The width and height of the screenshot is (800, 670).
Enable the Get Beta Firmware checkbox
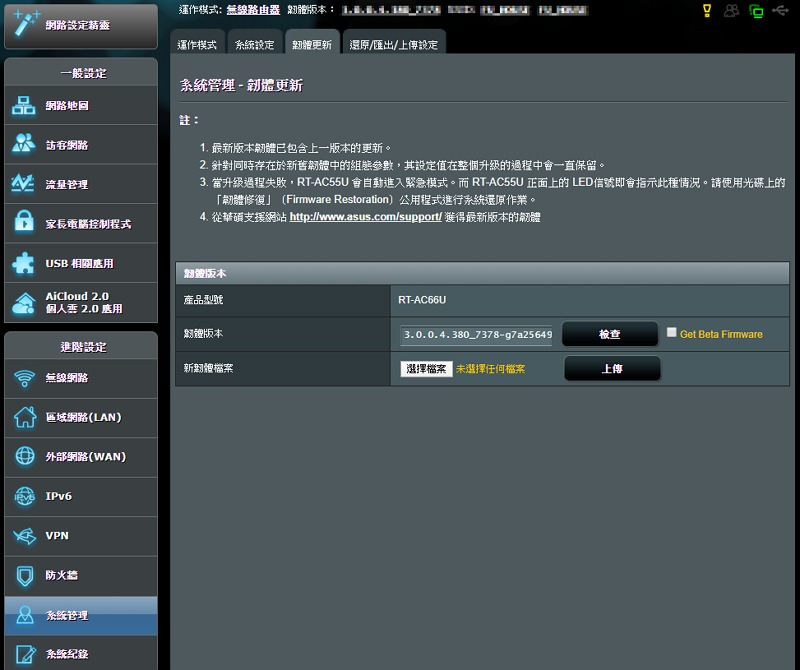pyautogui.click(x=674, y=334)
